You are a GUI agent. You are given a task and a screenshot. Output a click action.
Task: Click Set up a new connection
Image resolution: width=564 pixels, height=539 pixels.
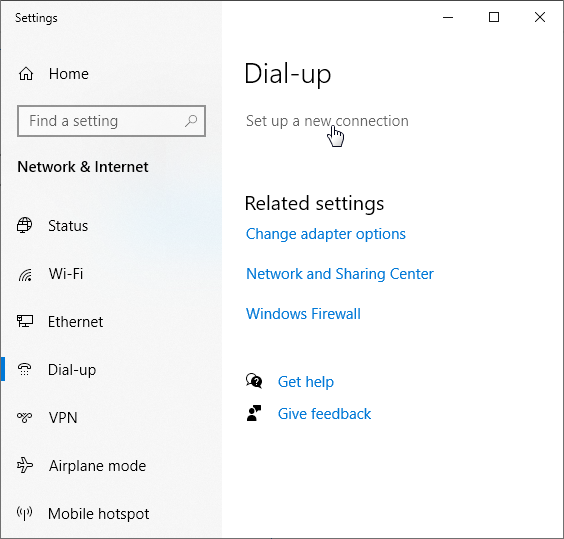[327, 121]
